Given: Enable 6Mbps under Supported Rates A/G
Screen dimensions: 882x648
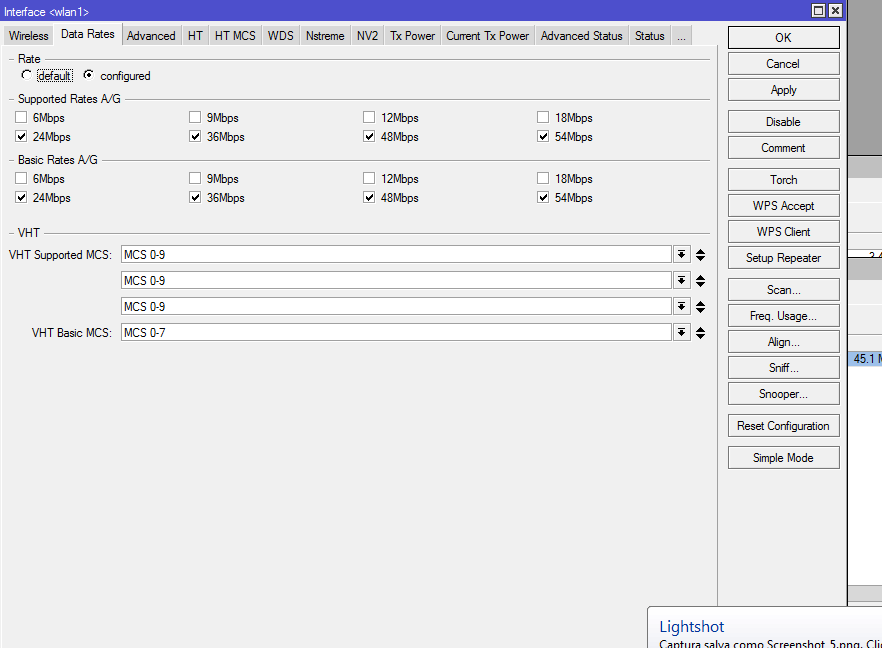Looking at the screenshot, I should 21,117.
